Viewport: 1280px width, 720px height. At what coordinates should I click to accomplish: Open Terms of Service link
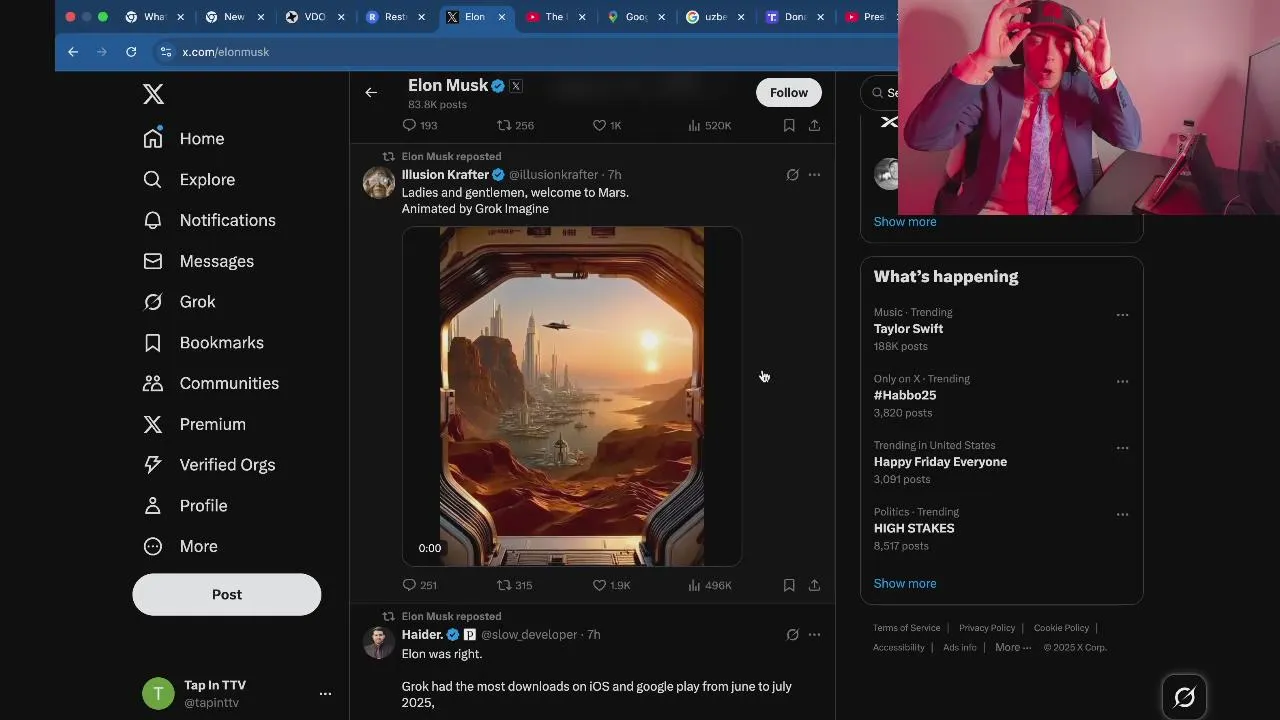click(x=906, y=628)
